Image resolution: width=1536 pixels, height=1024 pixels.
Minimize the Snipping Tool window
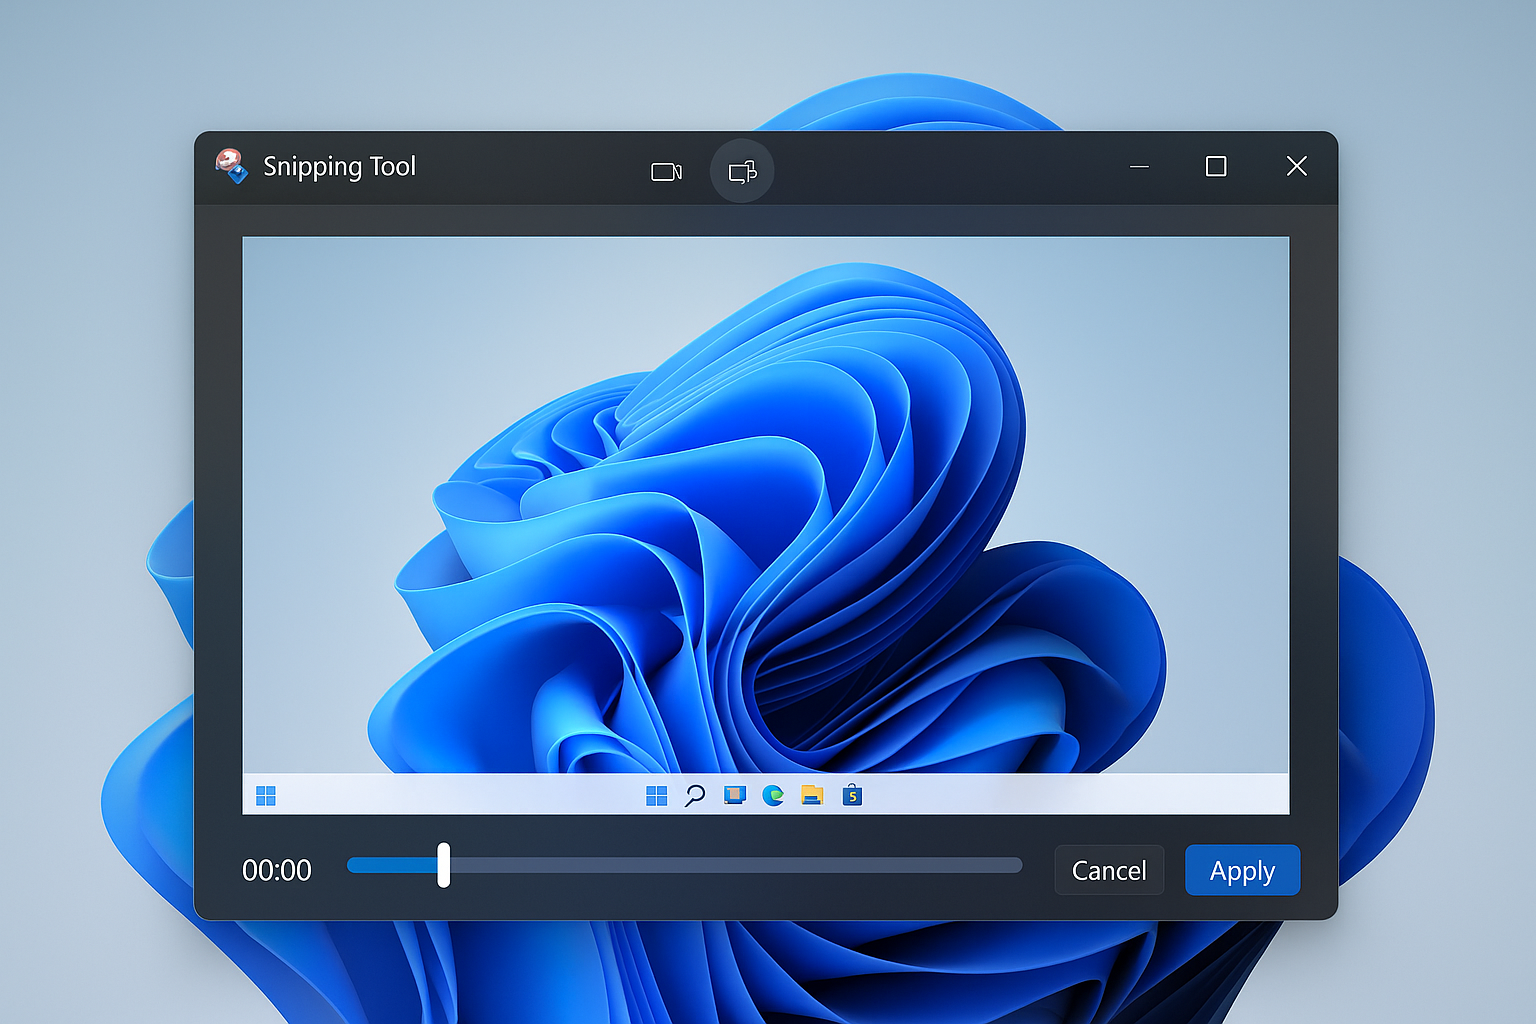point(1139,166)
